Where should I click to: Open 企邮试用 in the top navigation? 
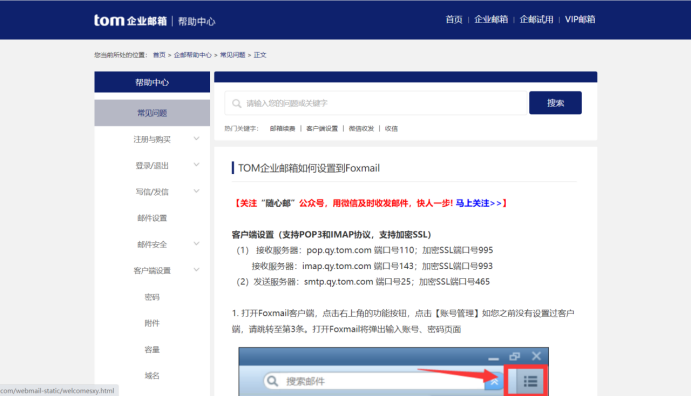536,19
